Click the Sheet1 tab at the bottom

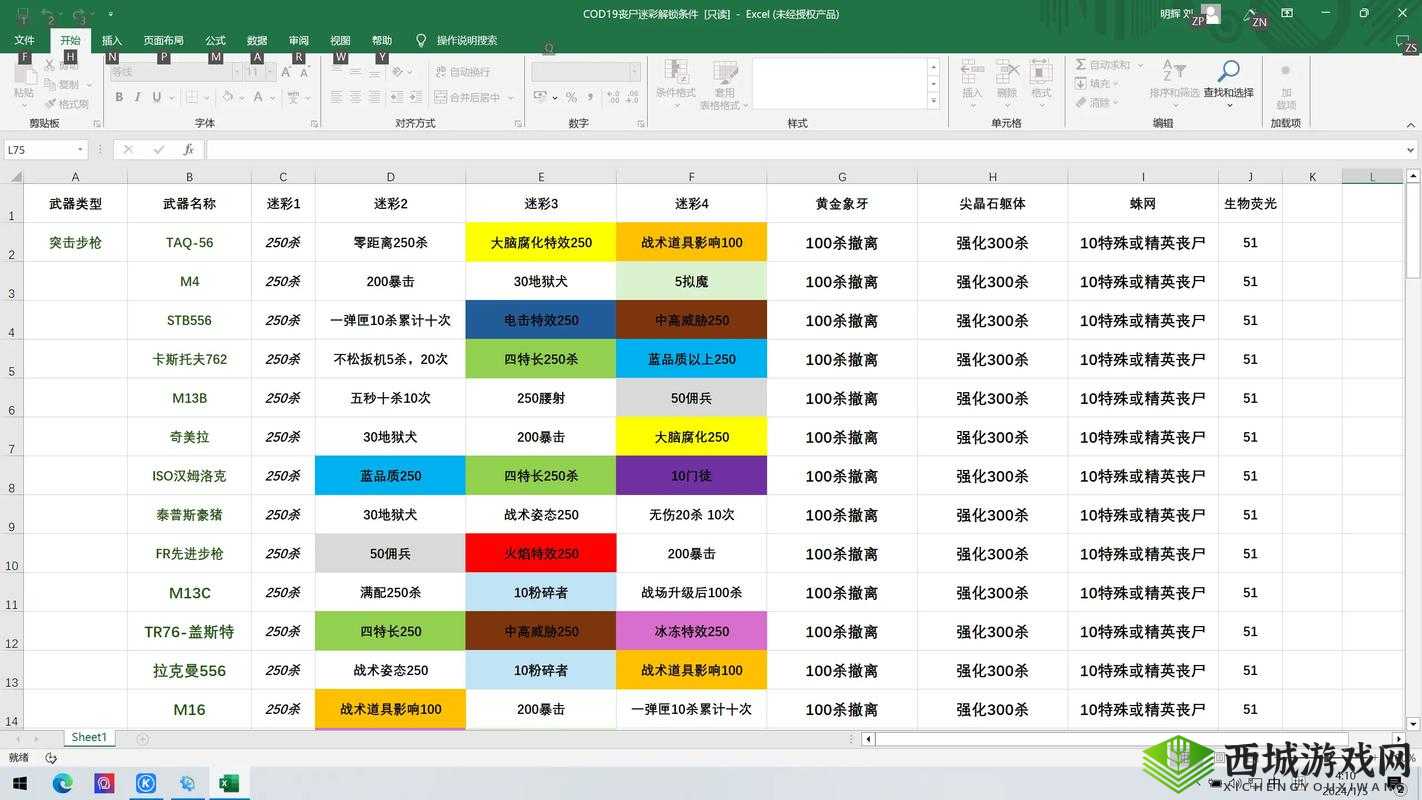(x=88, y=737)
